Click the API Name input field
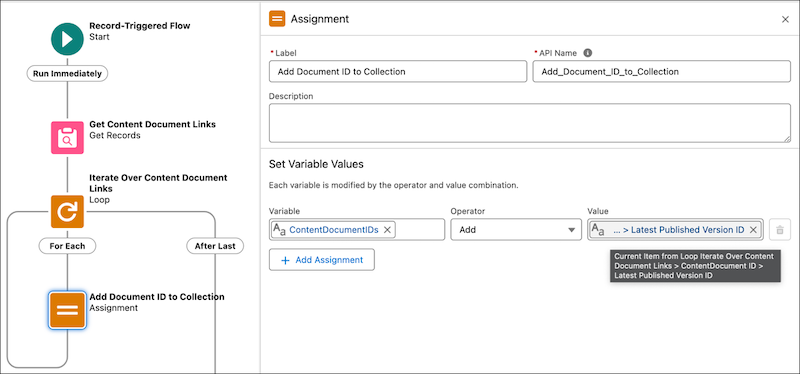800x374 pixels. point(662,71)
